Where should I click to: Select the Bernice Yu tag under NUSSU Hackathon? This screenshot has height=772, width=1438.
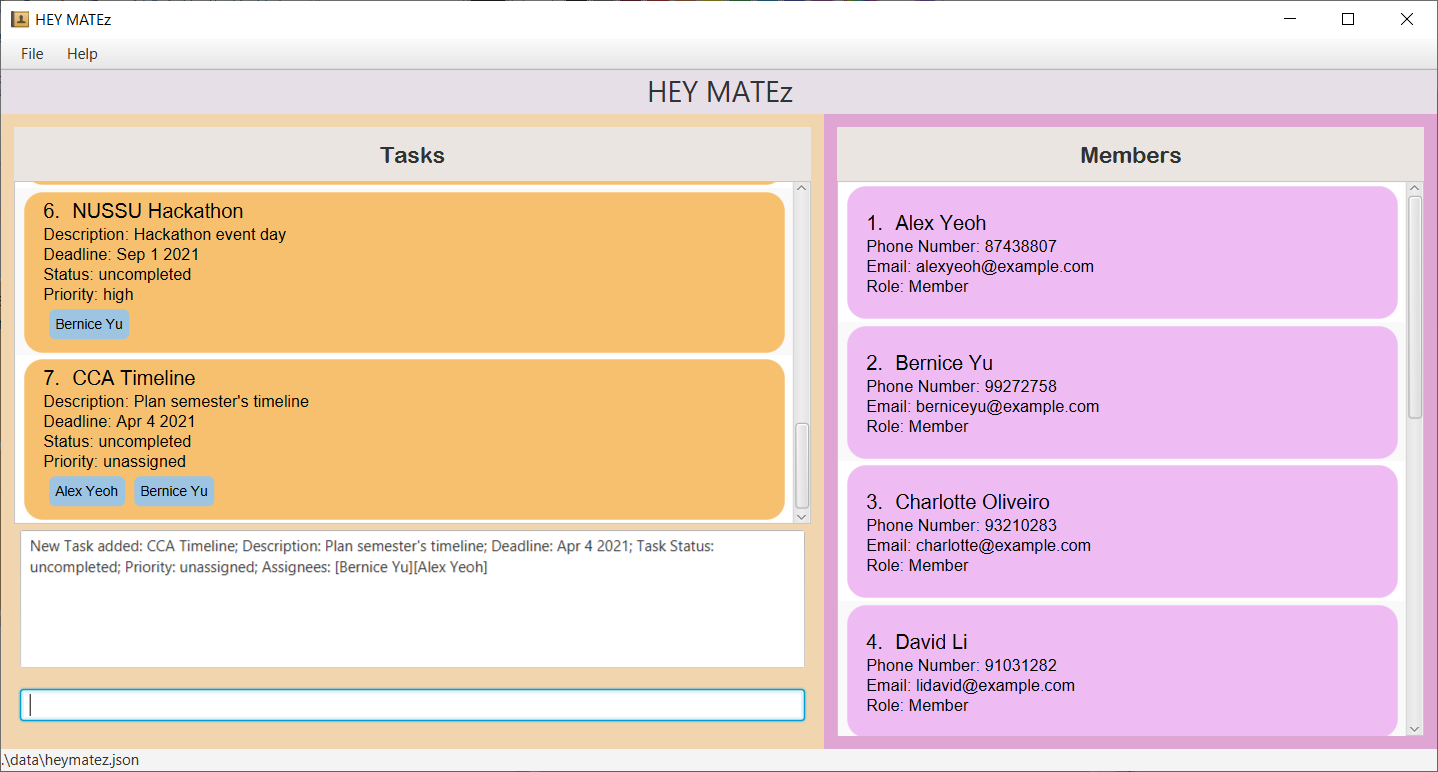[x=89, y=324]
